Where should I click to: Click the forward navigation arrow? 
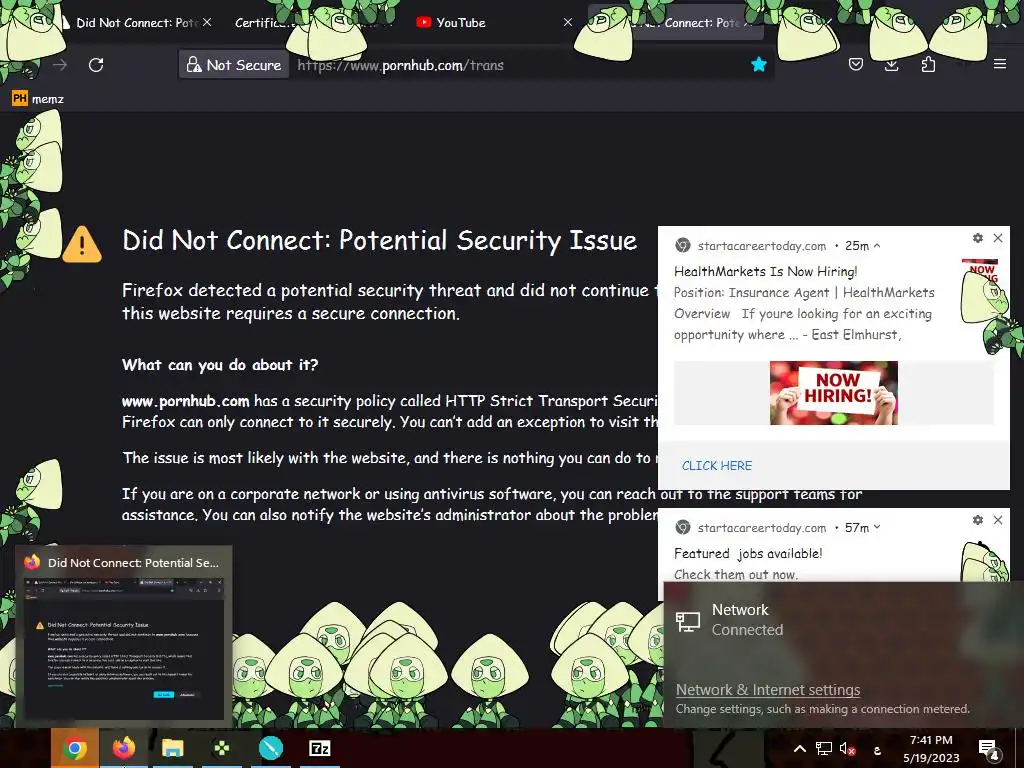[x=60, y=65]
